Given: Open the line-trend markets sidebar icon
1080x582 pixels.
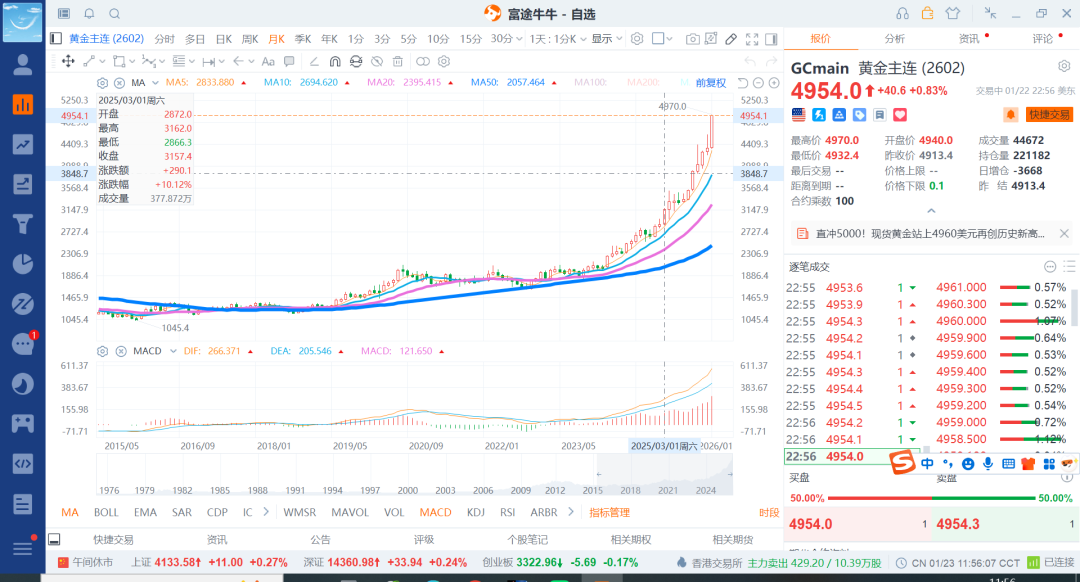Looking at the screenshot, I should [x=23, y=144].
